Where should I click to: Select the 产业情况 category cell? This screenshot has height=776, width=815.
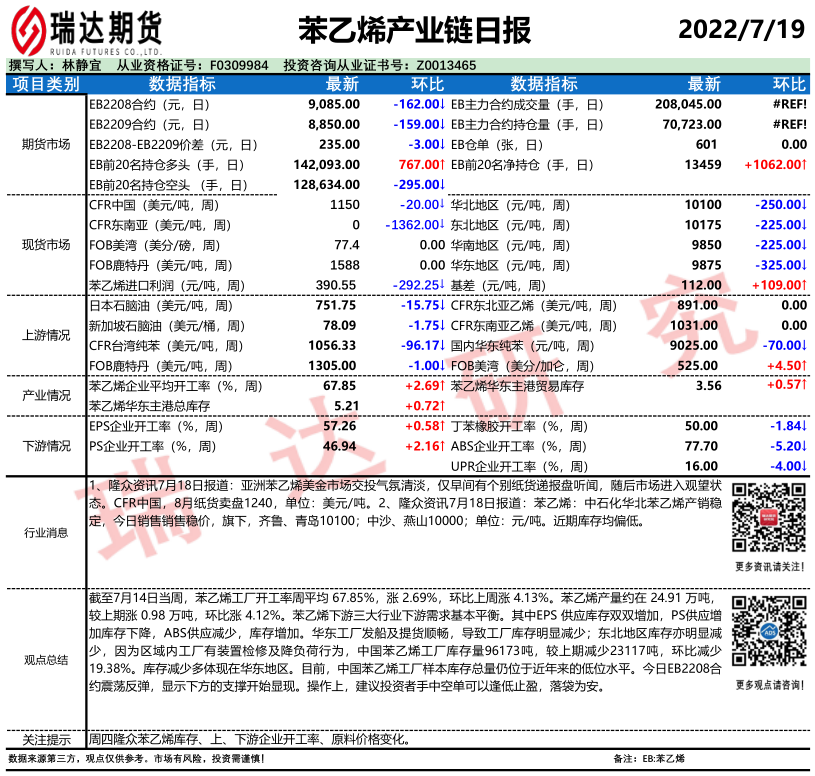pos(46,396)
